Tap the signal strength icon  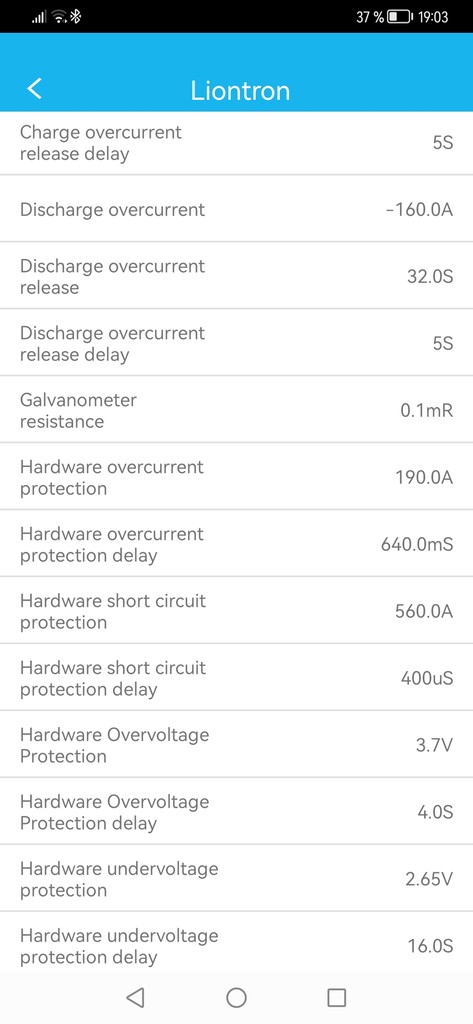(x=40, y=18)
